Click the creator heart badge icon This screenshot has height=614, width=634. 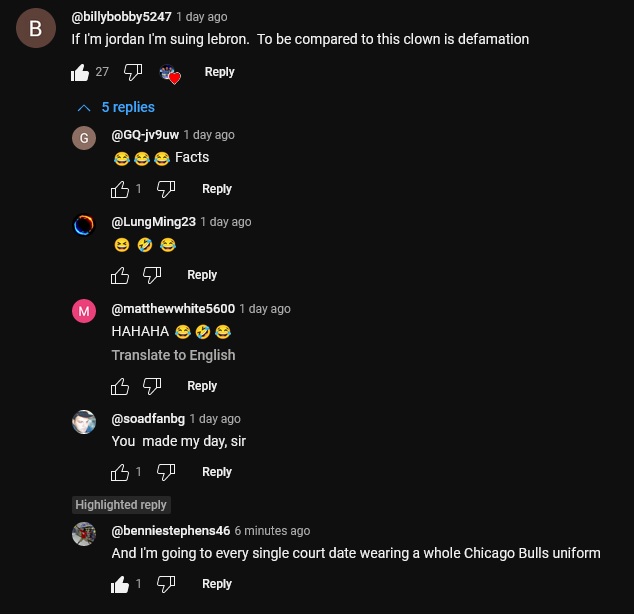coord(170,74)
